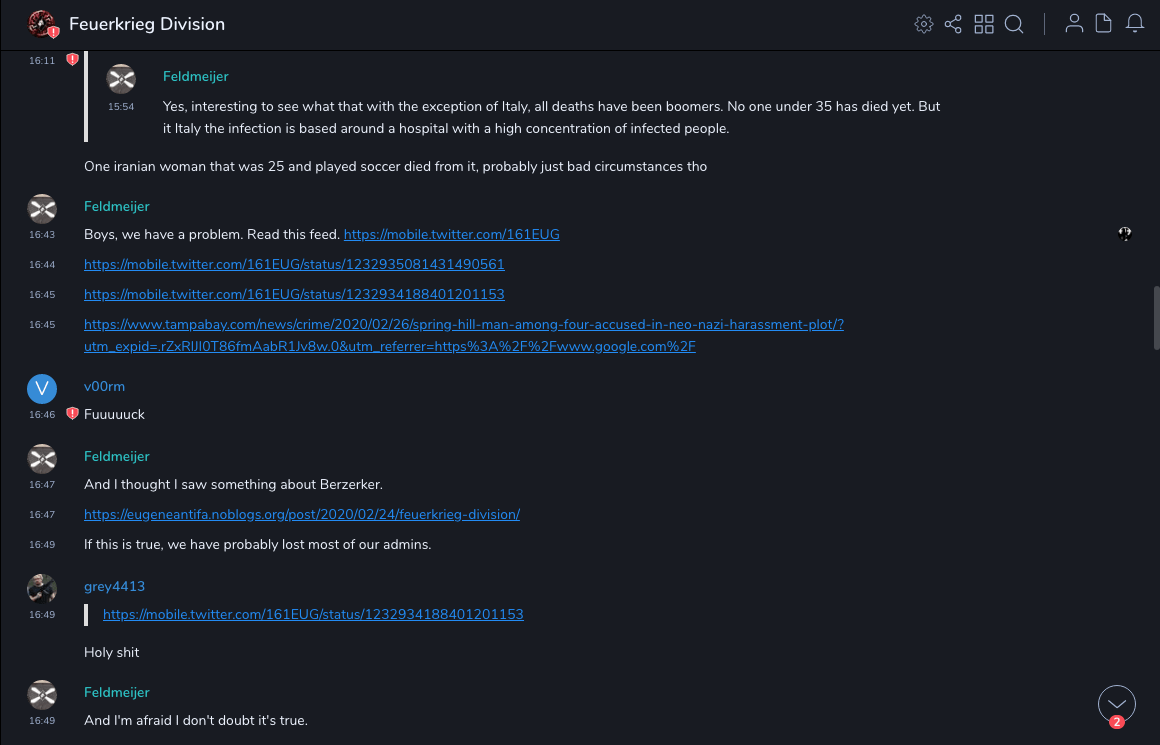Click the vertical scrollbar thumb

pos(1156,318)
